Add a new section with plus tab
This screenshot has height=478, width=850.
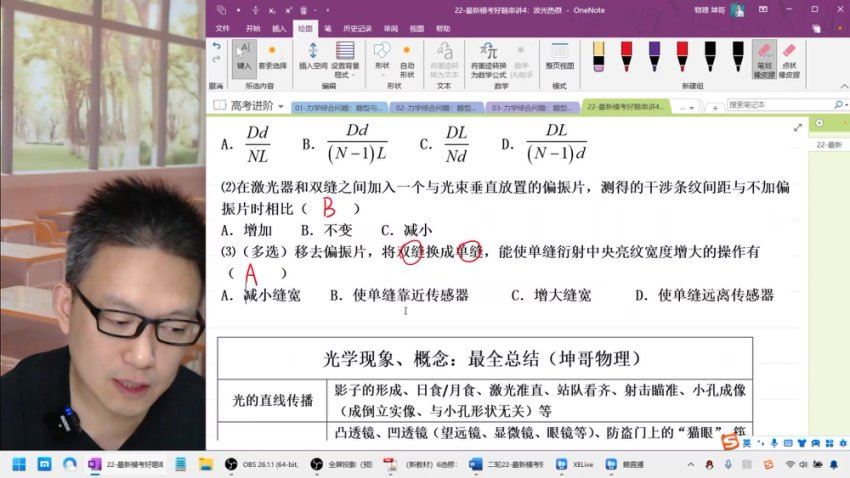pyautogui.click(x=715, y=108)
